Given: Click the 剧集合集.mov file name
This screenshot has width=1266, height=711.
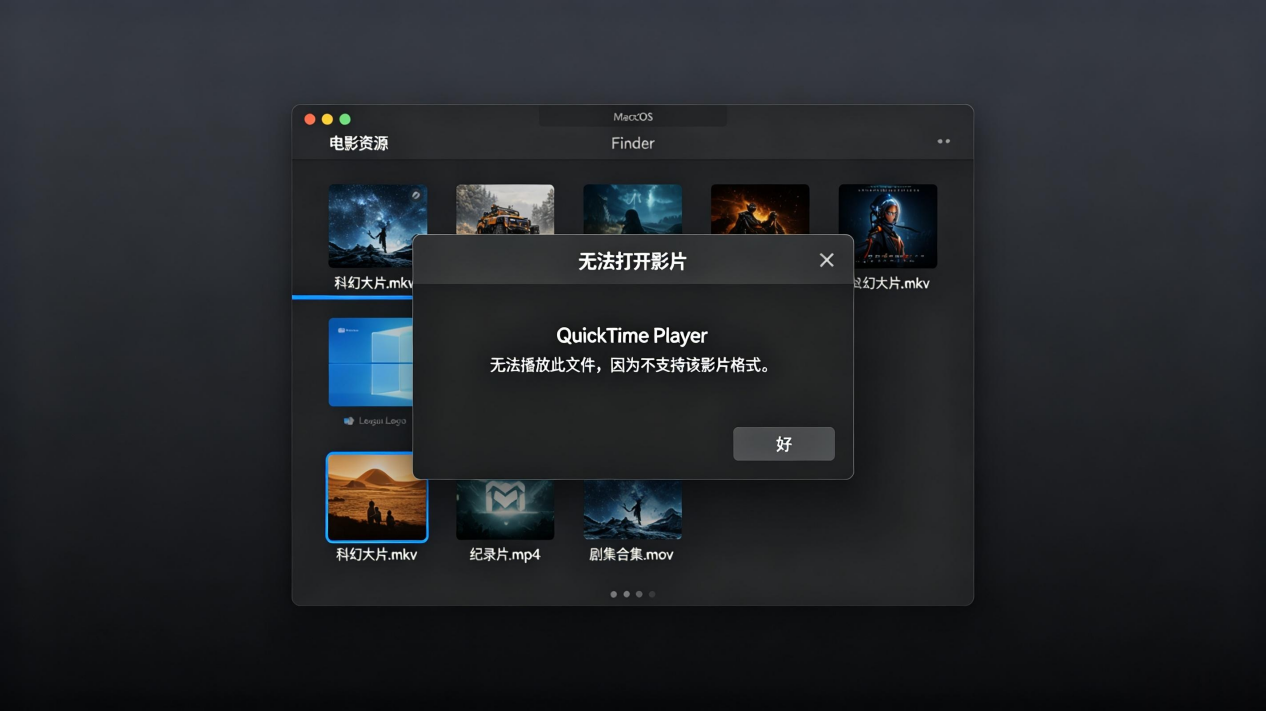Looking at the screenshot, I should 631,554.
